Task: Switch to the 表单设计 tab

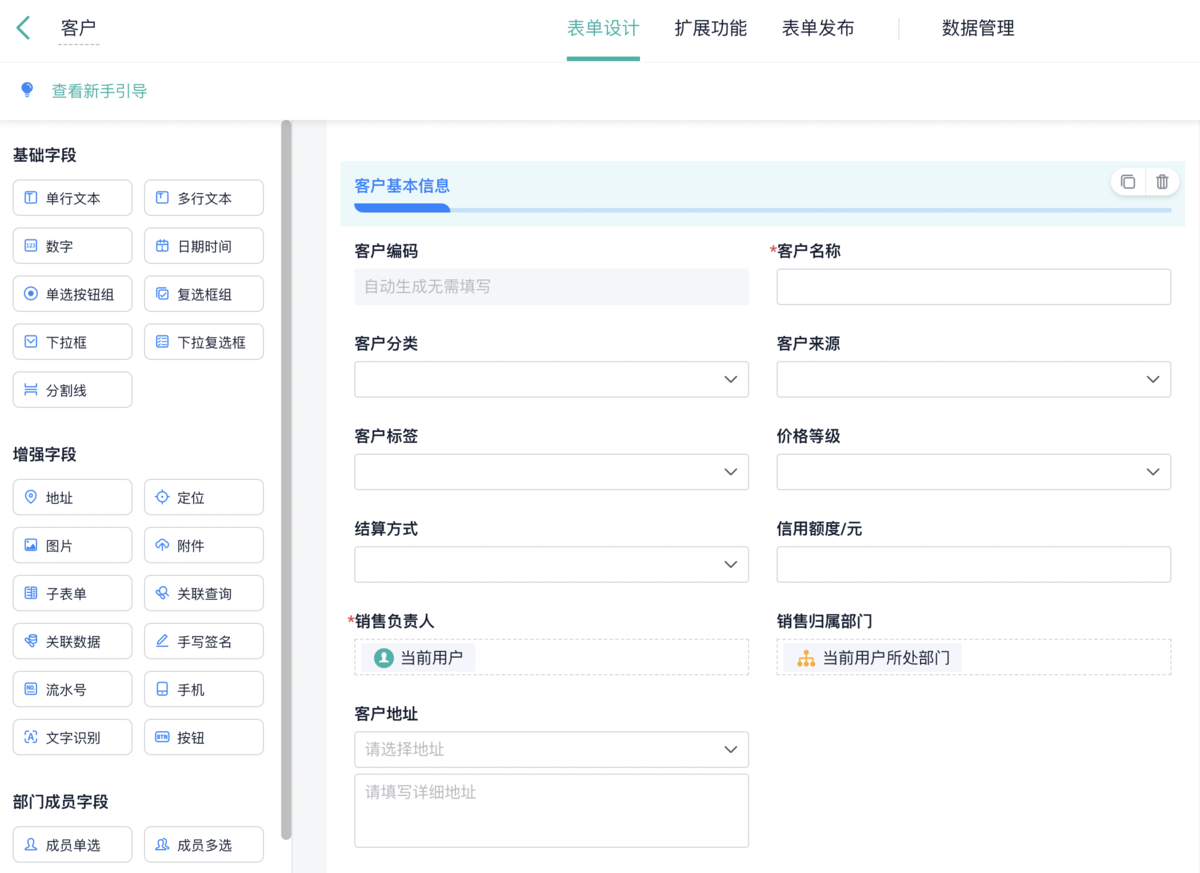Action: [603, 28]
